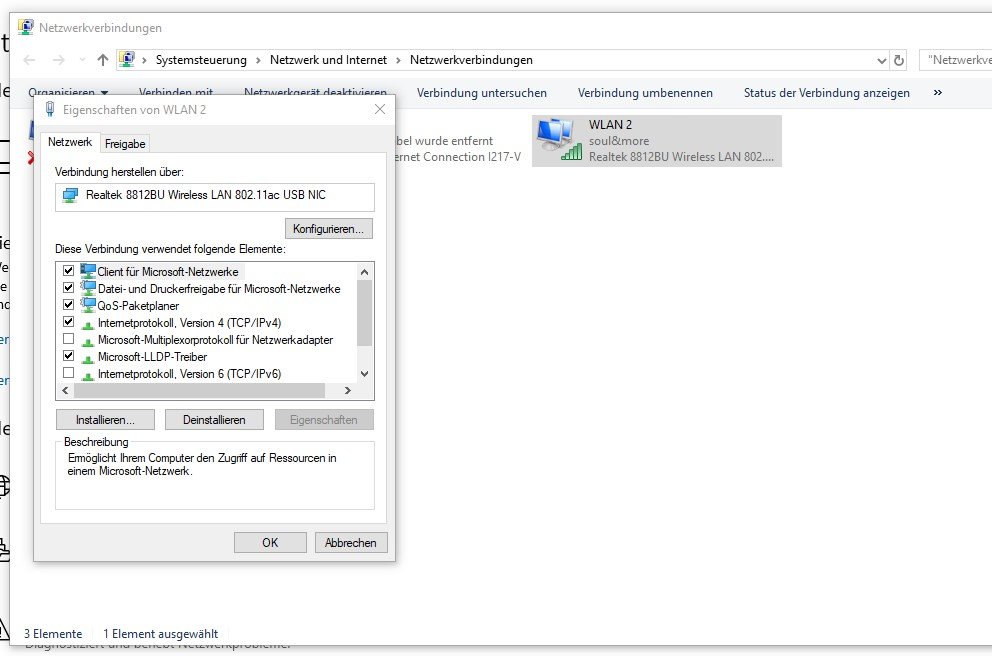
Task: Go back in navigation history
Action: 29,60
